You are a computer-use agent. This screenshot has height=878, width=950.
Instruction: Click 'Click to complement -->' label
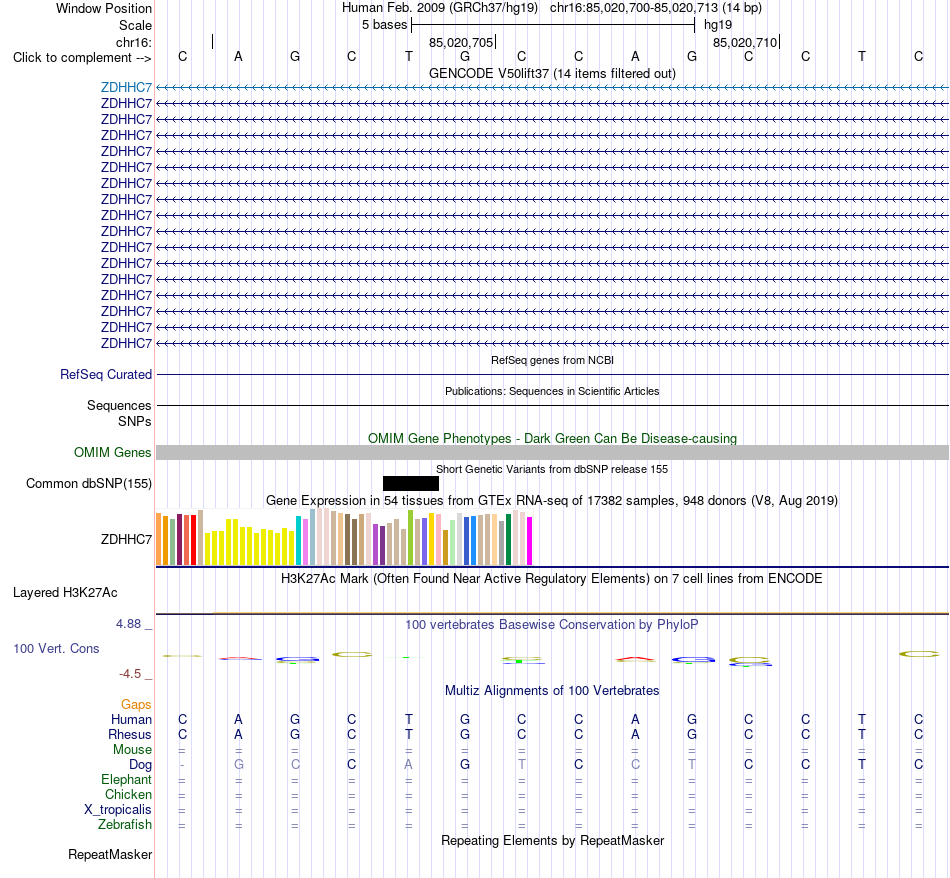pos(82,58)
